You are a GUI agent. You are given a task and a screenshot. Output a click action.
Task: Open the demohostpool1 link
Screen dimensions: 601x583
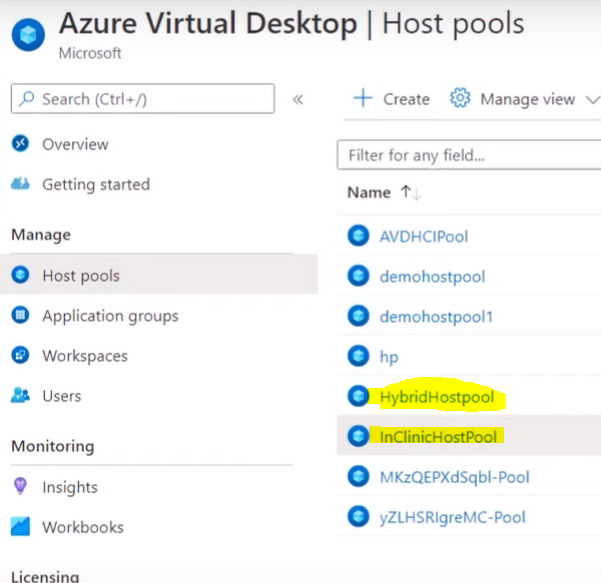pos(436,317)
